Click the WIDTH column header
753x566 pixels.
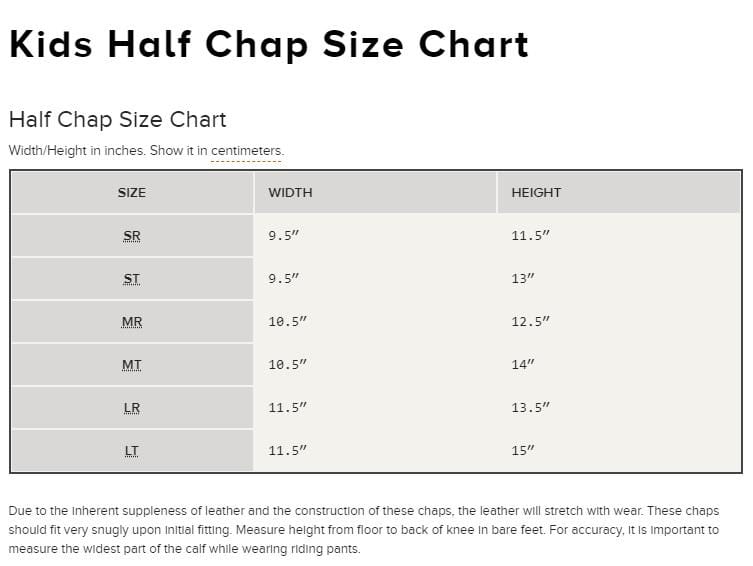[x=290, y=192]
